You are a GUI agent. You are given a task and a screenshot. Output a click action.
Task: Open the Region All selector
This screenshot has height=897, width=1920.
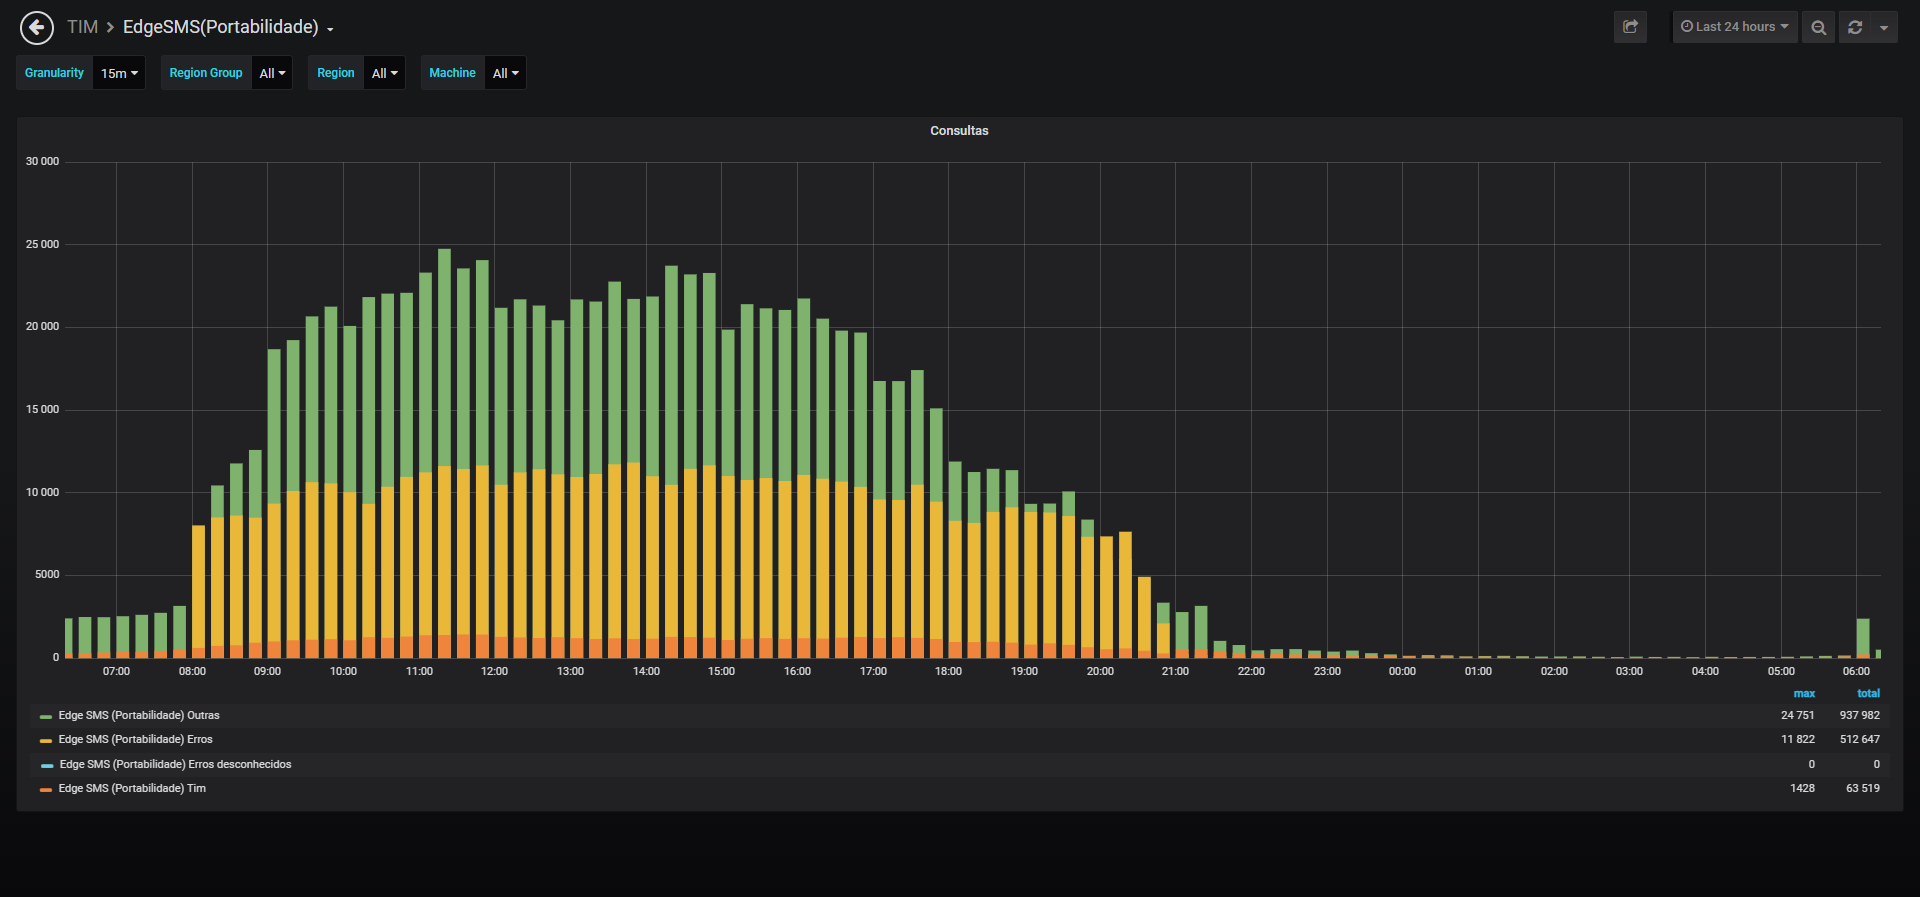pyautogui.click(x=384, y=73)
